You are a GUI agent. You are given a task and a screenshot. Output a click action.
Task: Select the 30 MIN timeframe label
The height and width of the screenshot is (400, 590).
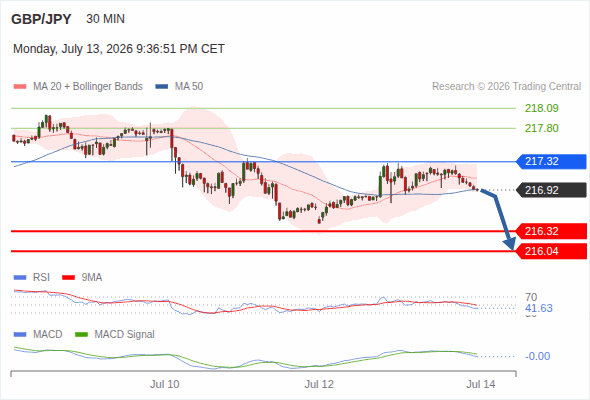coord(105,19)
